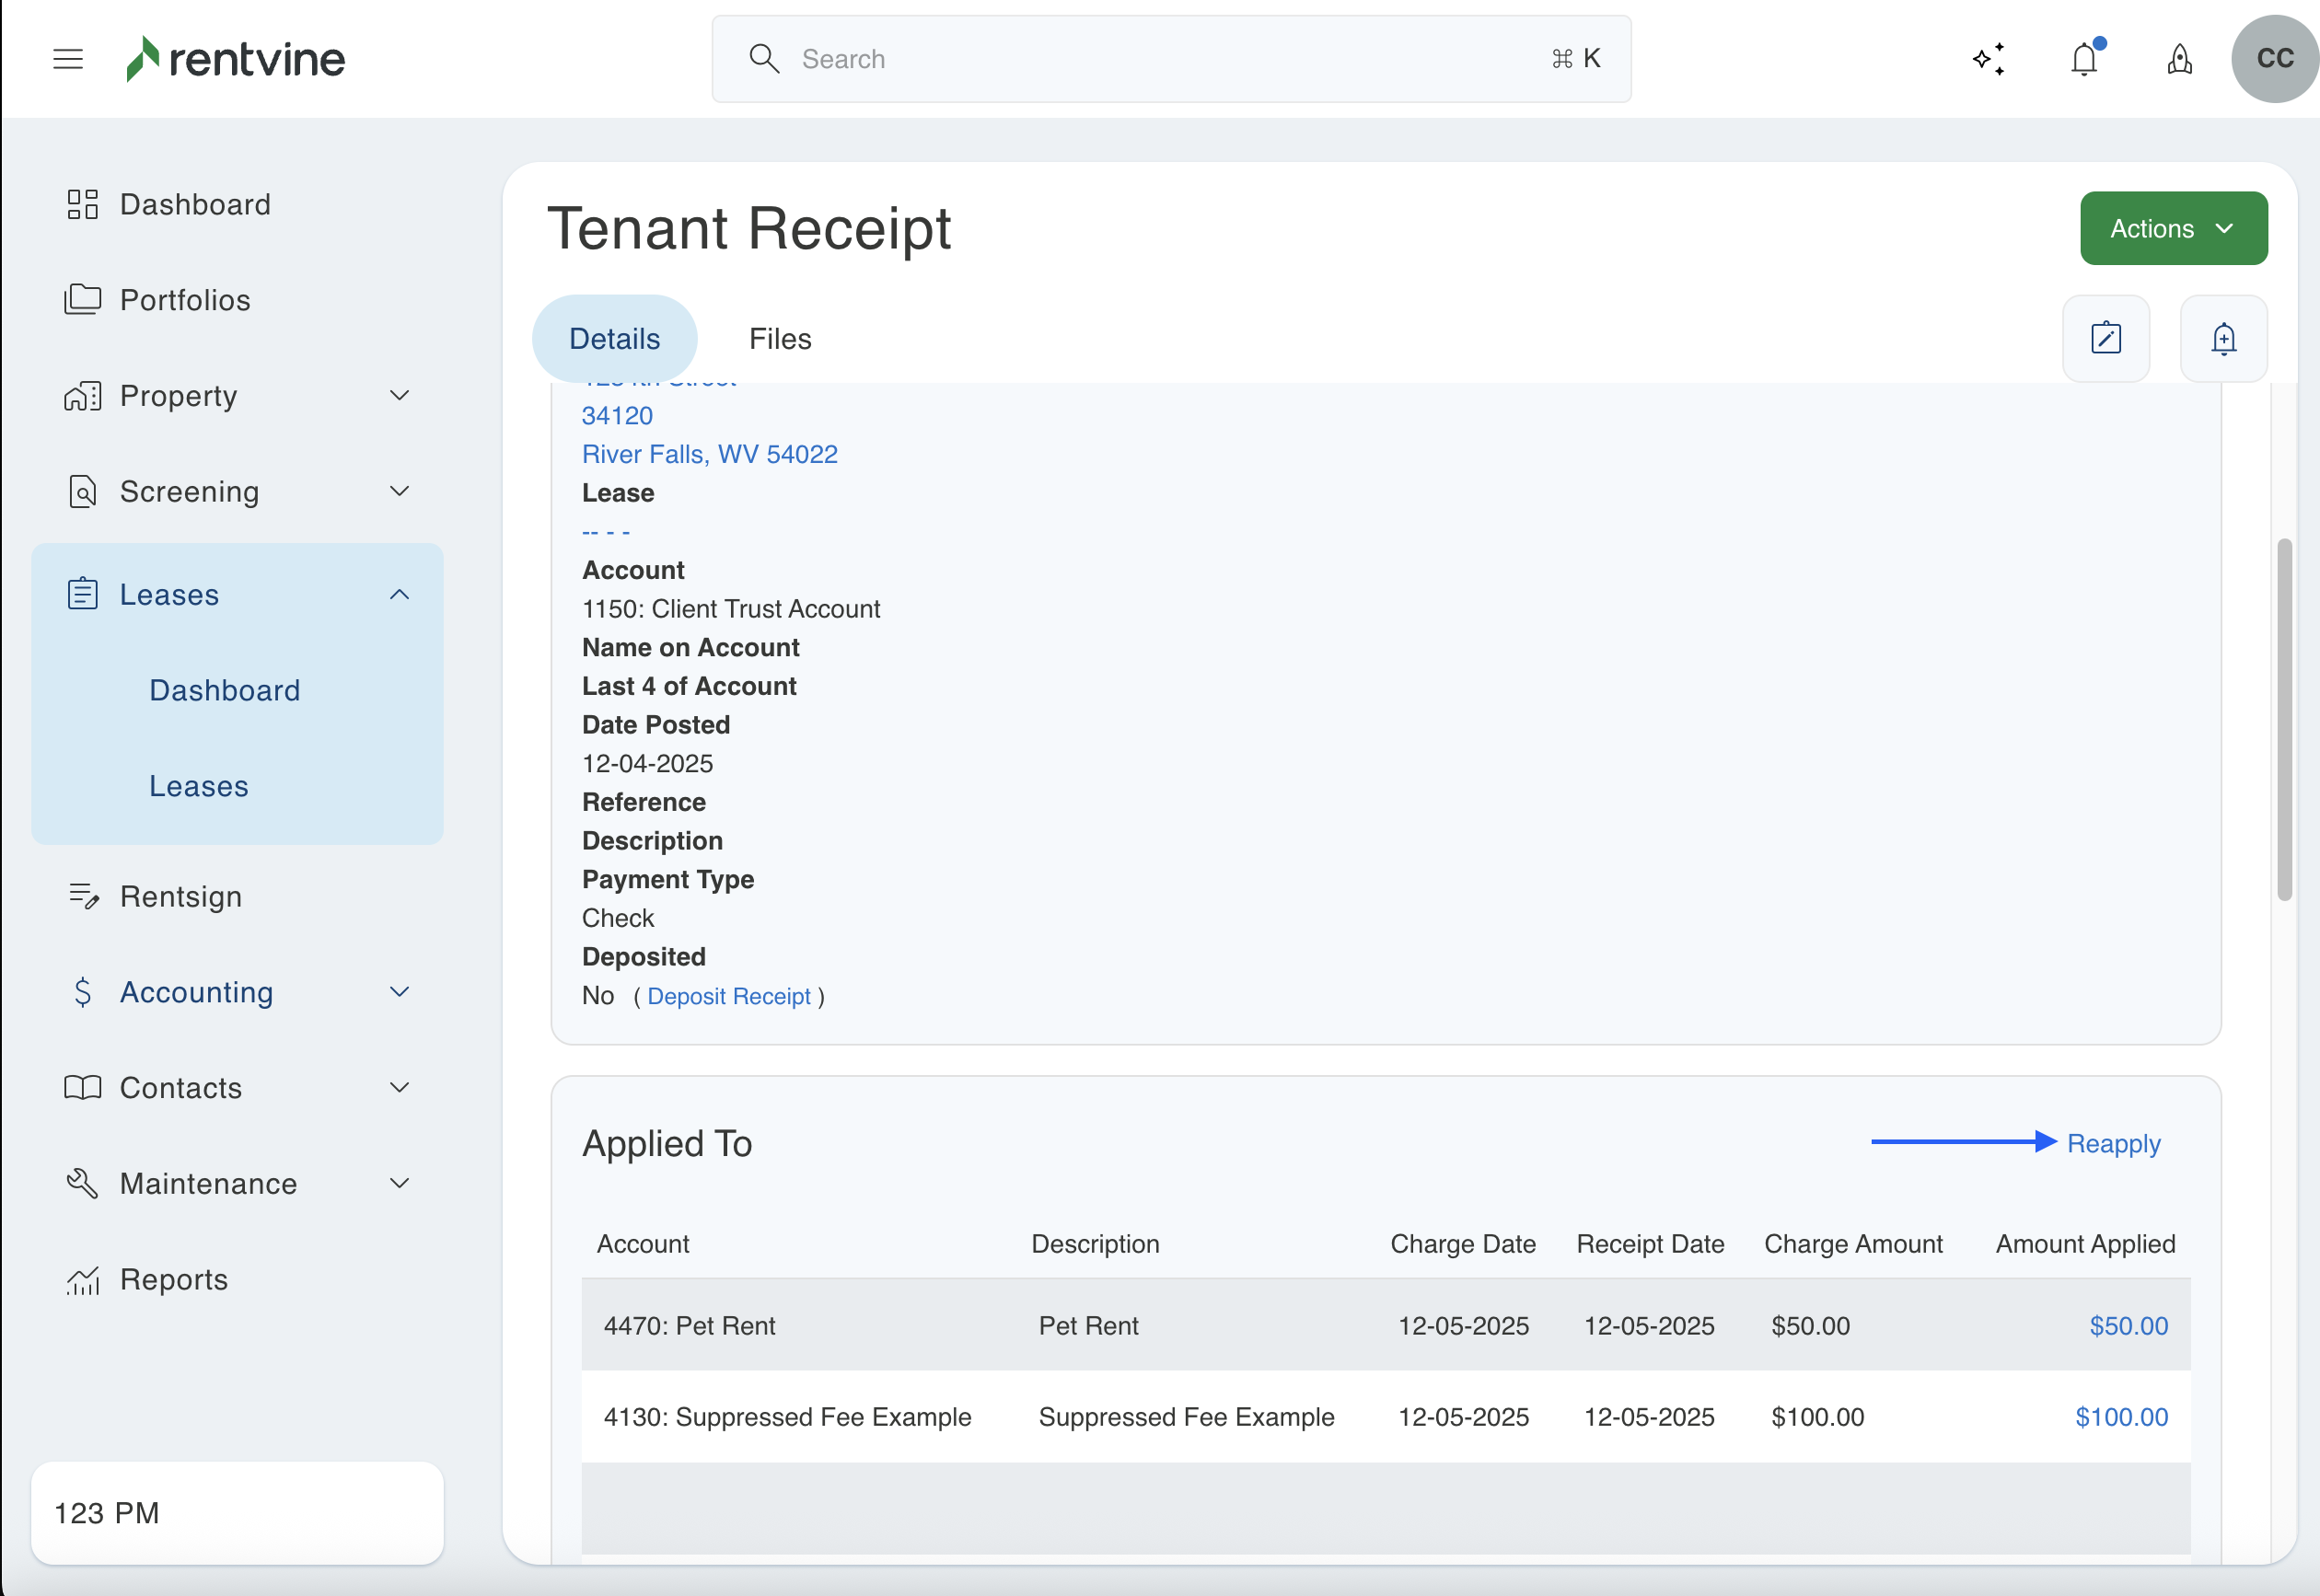Collapse the Leases section chevron
This screenshot has height=1596, width=2320.
click(399, 594)
